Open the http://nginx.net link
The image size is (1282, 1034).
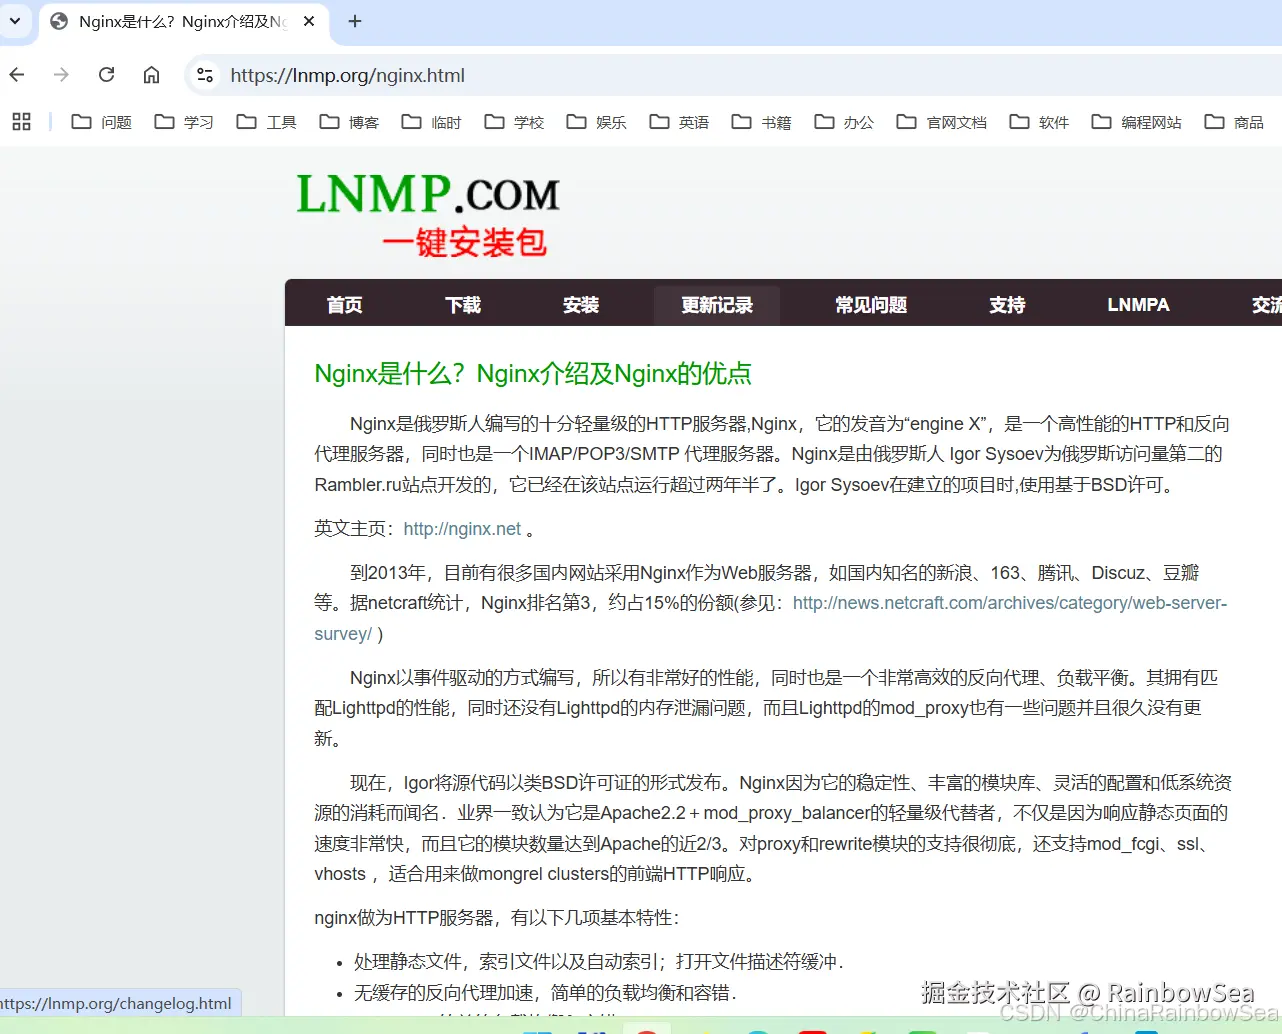point(462,528)
